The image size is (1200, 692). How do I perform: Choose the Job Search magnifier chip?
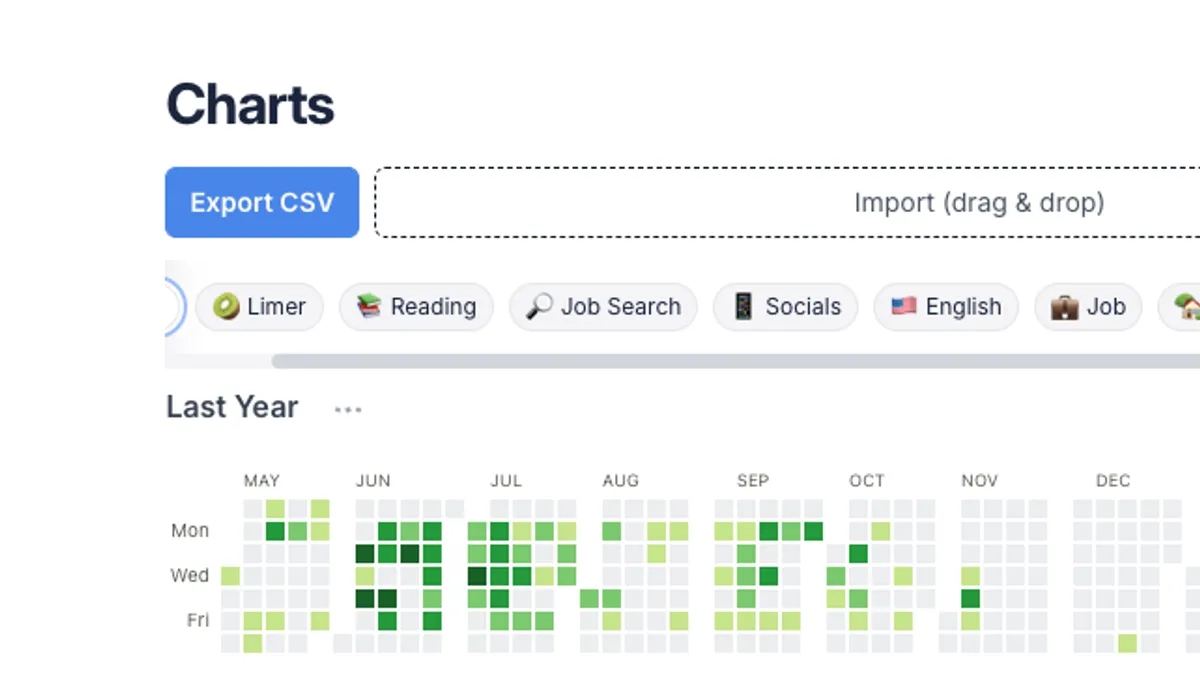click(x=603, y=307)
